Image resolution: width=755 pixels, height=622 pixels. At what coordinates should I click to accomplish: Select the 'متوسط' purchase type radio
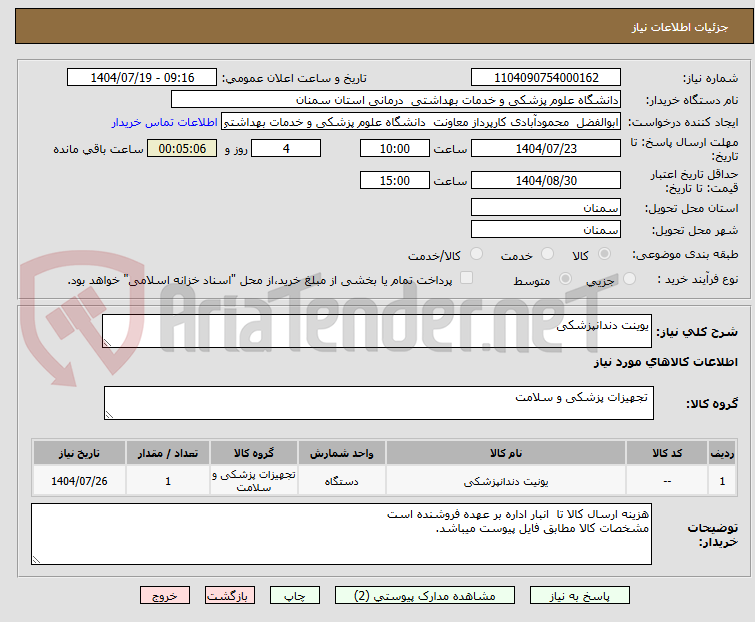pos(565,279)
